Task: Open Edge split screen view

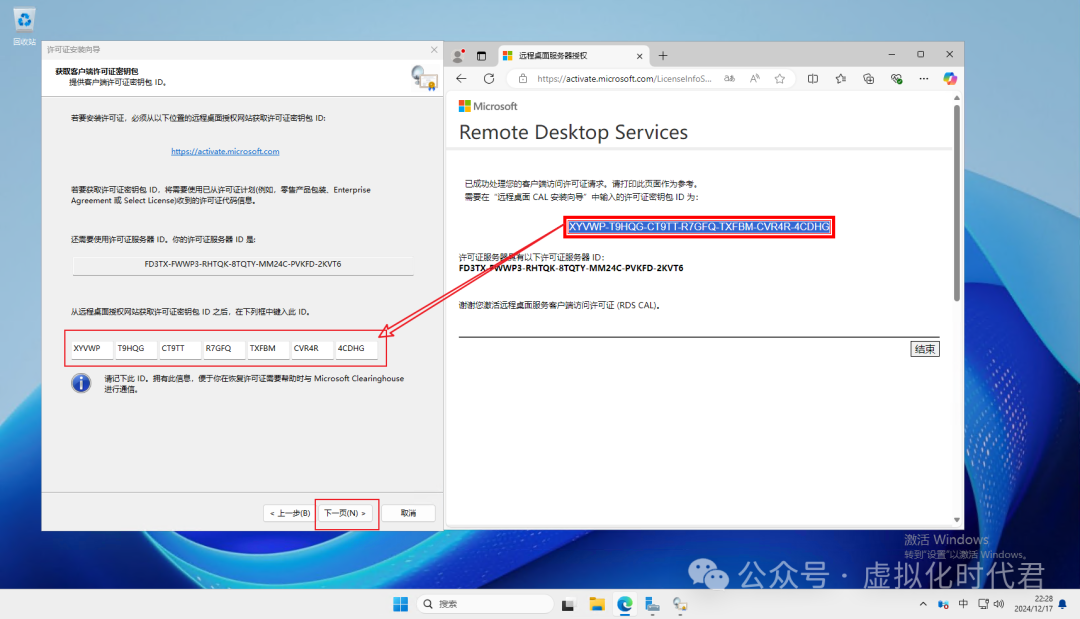Action: (813, 78)
